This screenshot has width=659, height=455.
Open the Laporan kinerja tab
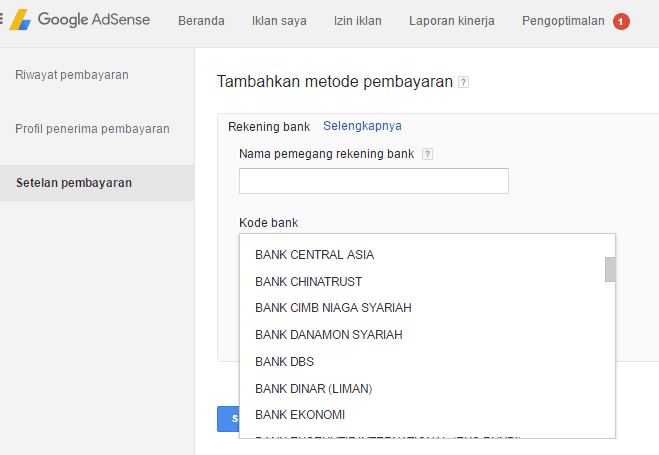point(452,21)
